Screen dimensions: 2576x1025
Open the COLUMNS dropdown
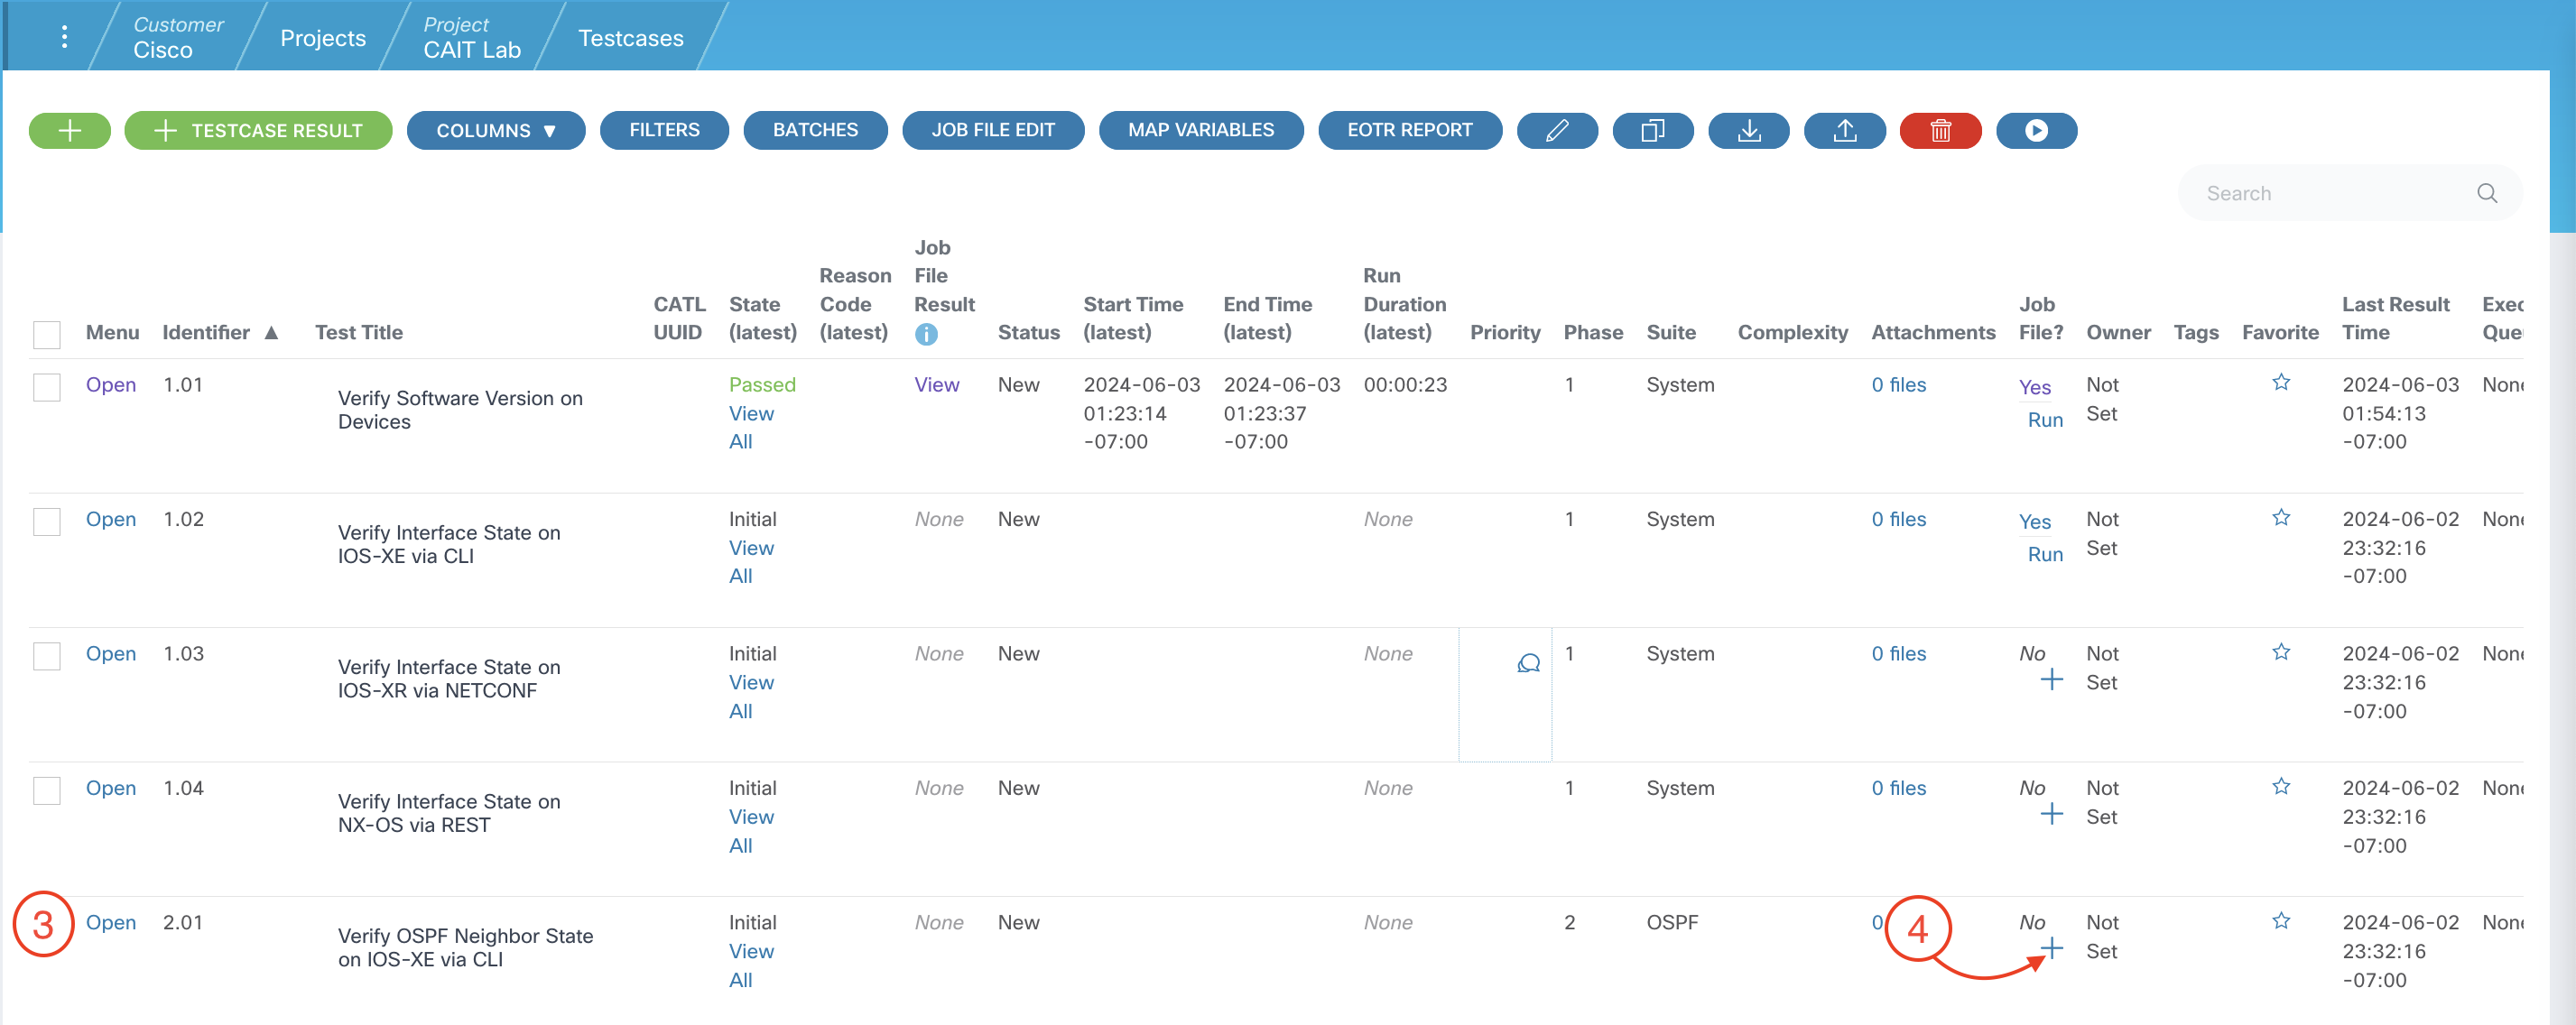tap(495, 130)
